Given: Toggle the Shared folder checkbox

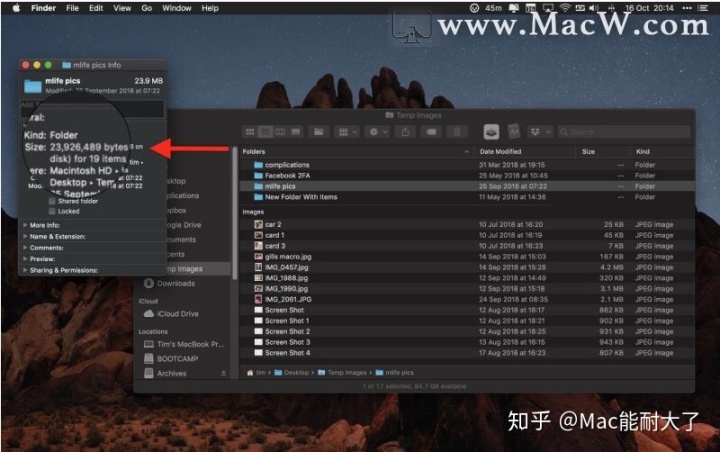Looking at the screenshot, I should pos(52,201).
